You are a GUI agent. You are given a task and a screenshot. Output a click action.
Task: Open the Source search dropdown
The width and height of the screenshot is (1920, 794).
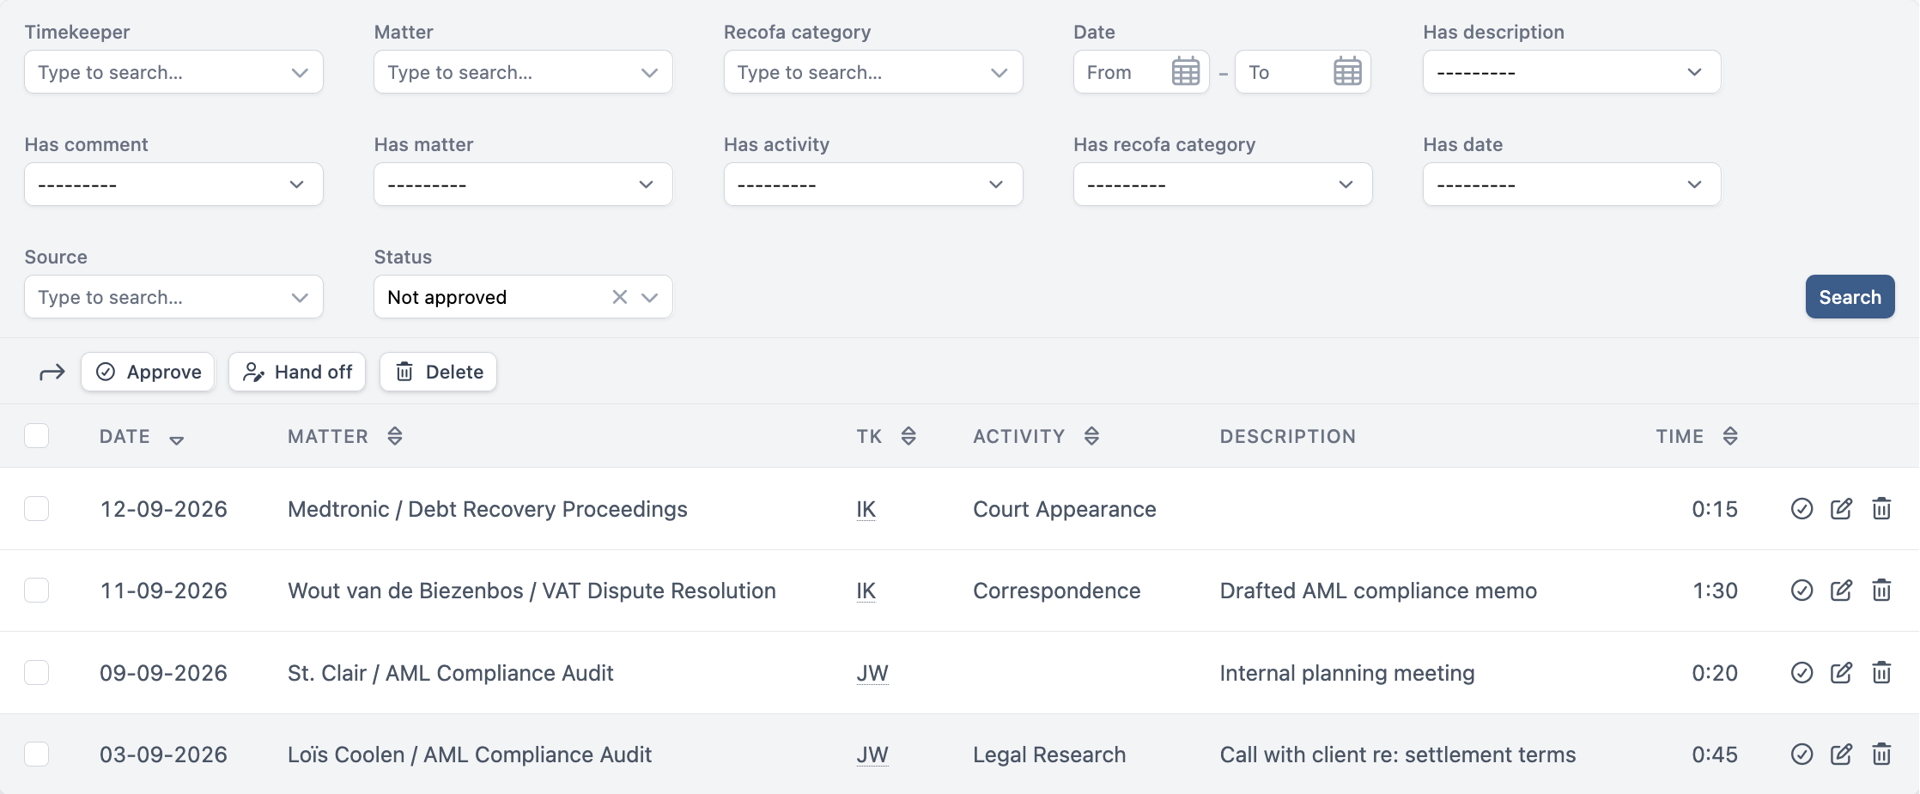pyautogui.click(x=174, y=297)
